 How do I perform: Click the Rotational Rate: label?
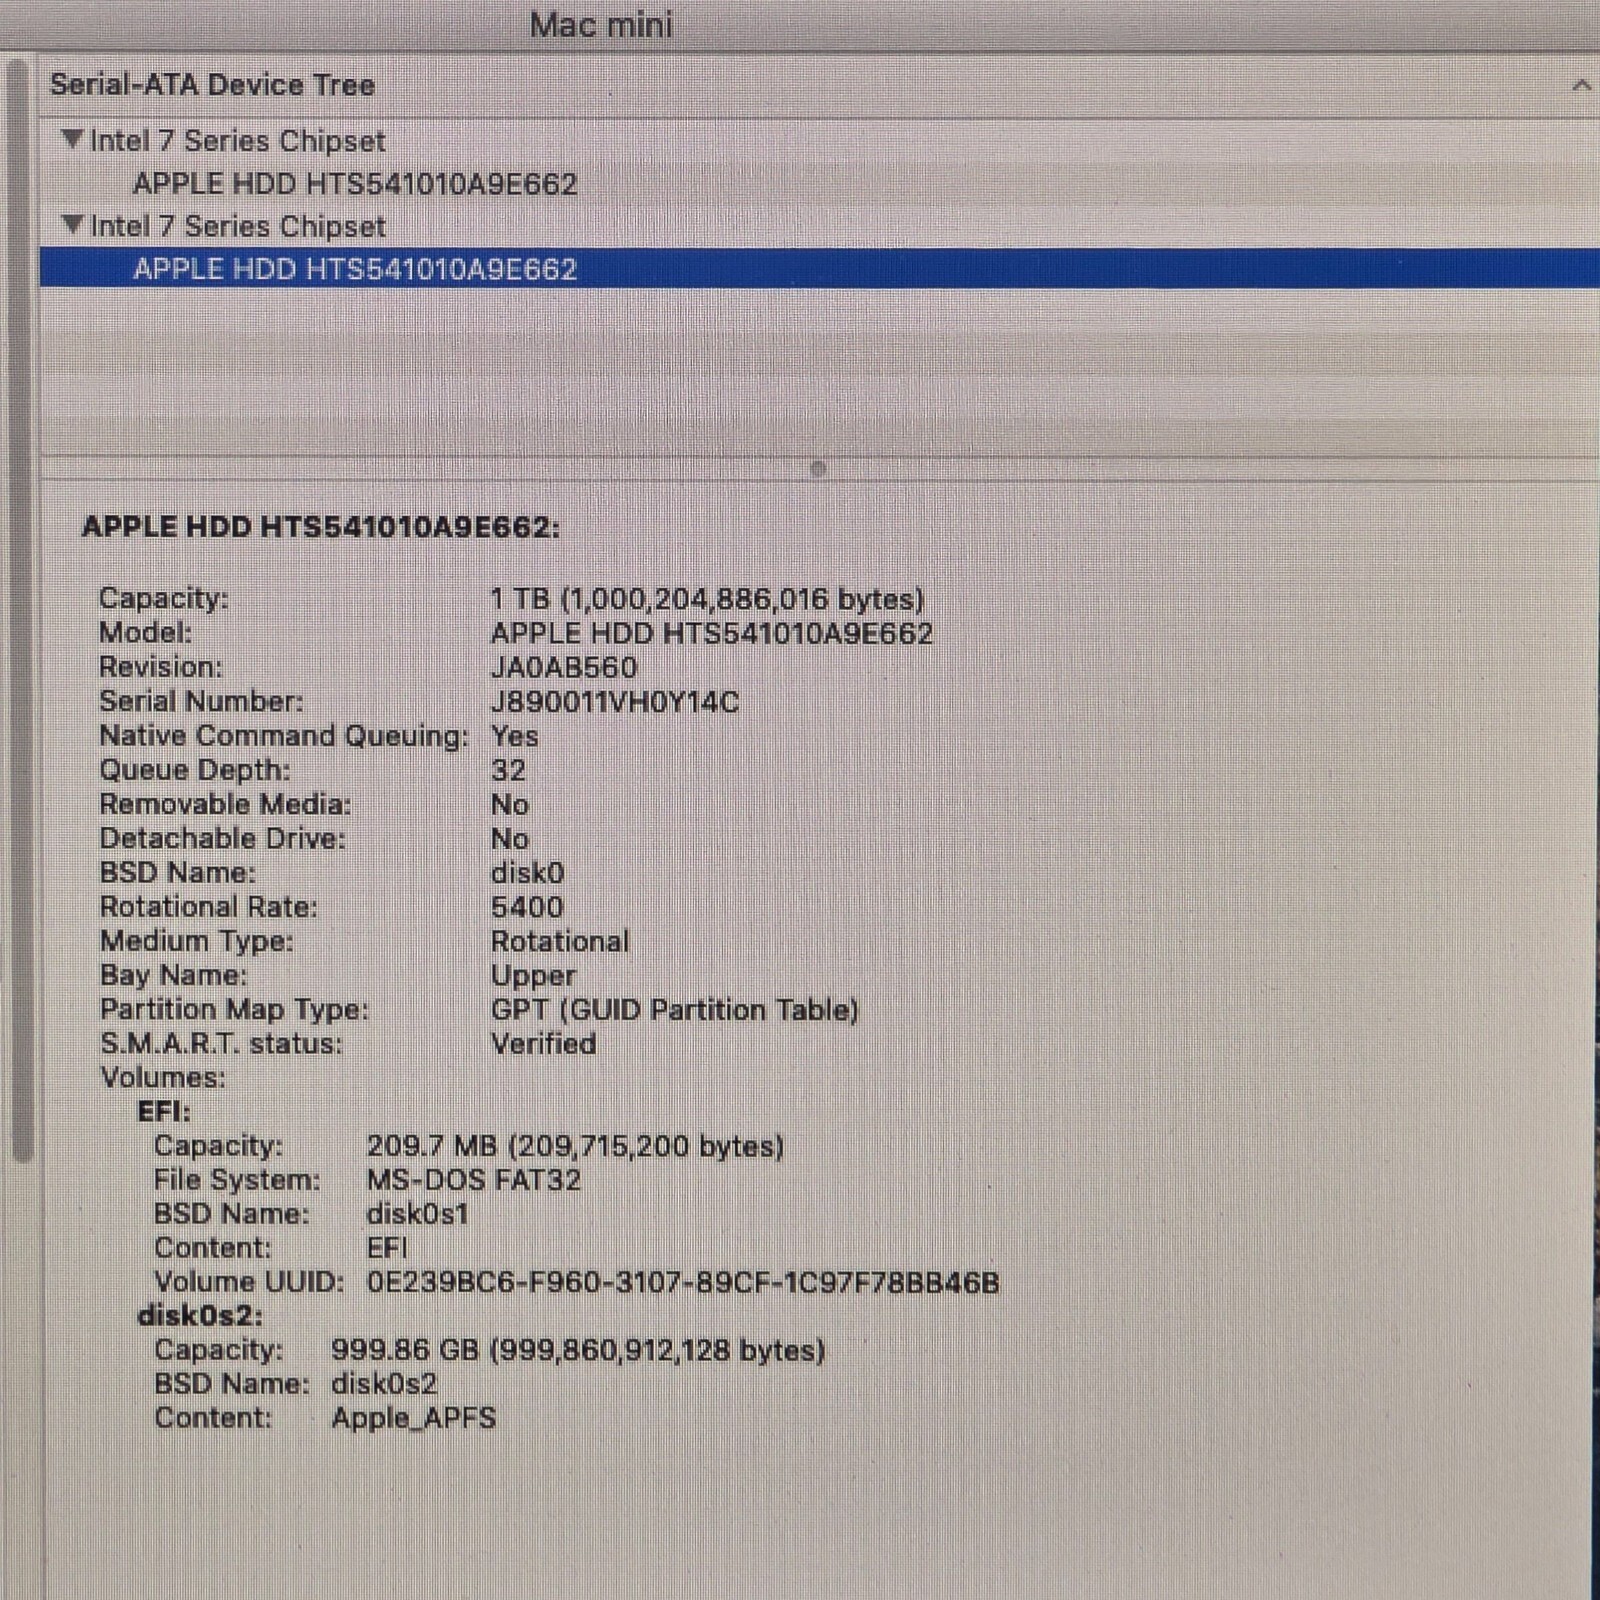[208, 907]
